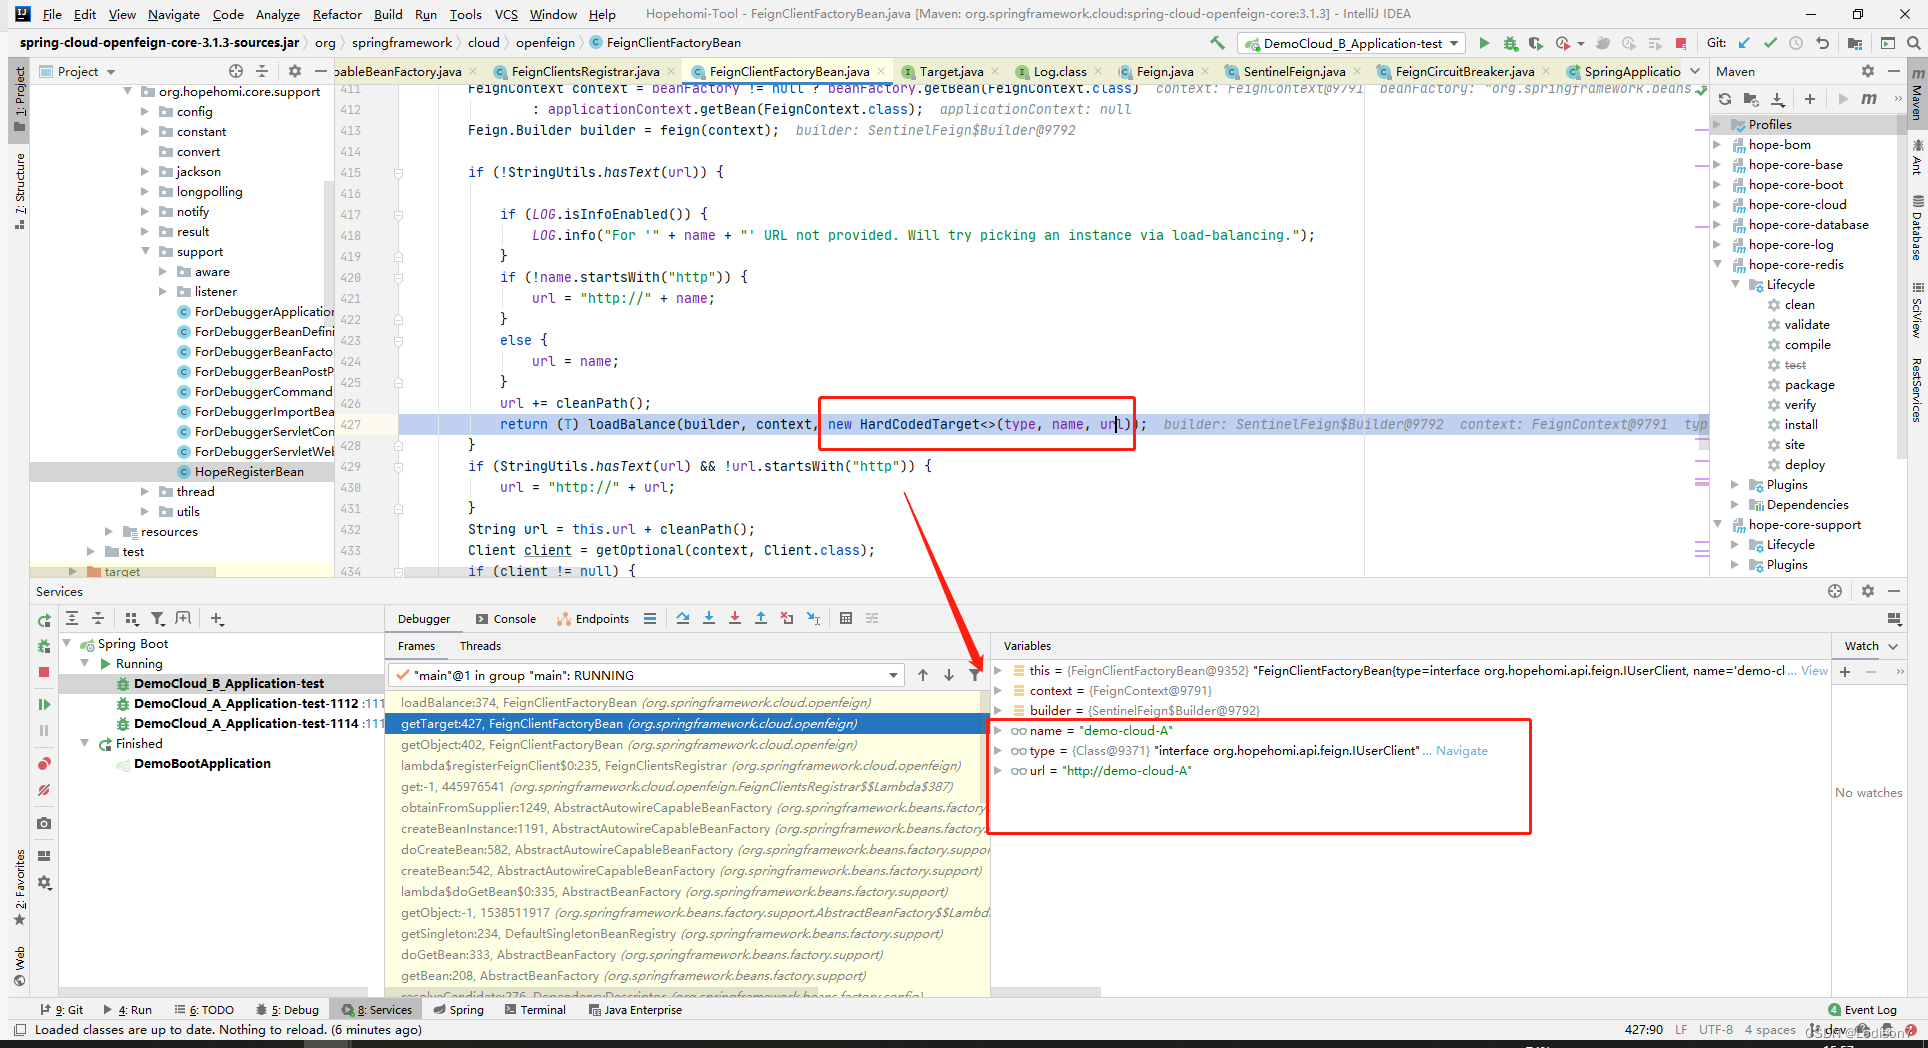The width and height of the screenshot is (1928, 1048).
Task: Open Endpoints tab in debugger
Action: (593, 619)
